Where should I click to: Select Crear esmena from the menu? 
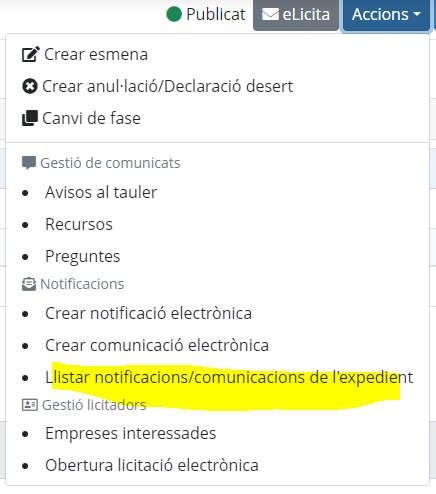pyautogui.click(x=96, y=54)
